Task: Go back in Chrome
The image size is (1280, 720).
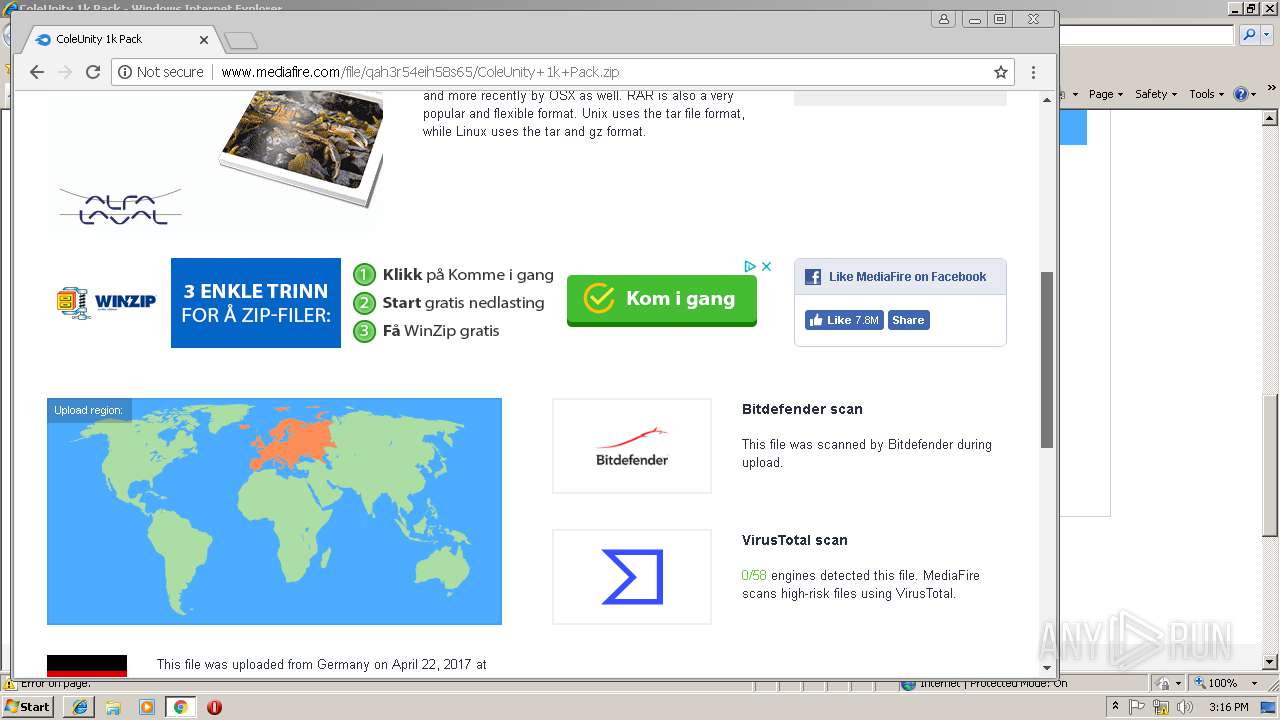Action: pyautogui.click(x=37, y=72)
